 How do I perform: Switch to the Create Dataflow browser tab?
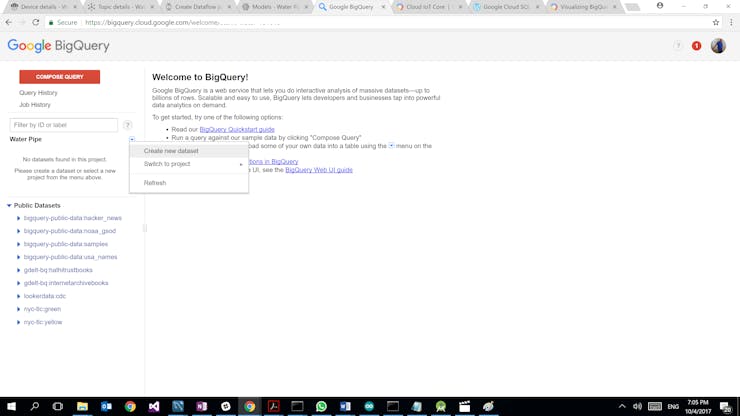tap(197, 7)
